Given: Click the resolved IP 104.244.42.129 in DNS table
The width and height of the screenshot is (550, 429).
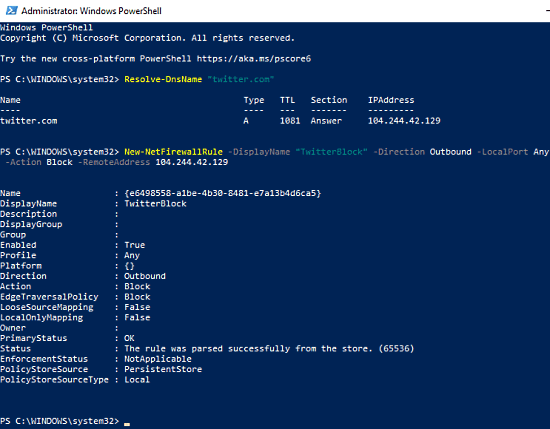Looking at the screenshot, I should tap(404, 121).
